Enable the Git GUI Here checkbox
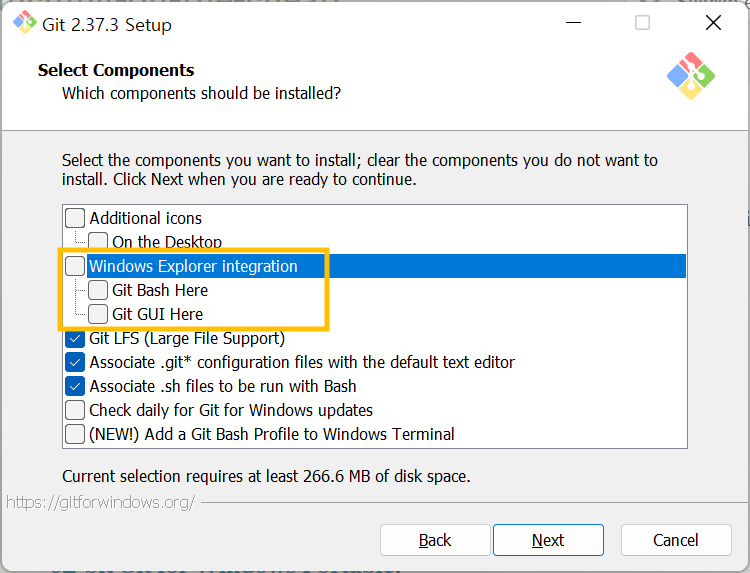 point(98,314)
